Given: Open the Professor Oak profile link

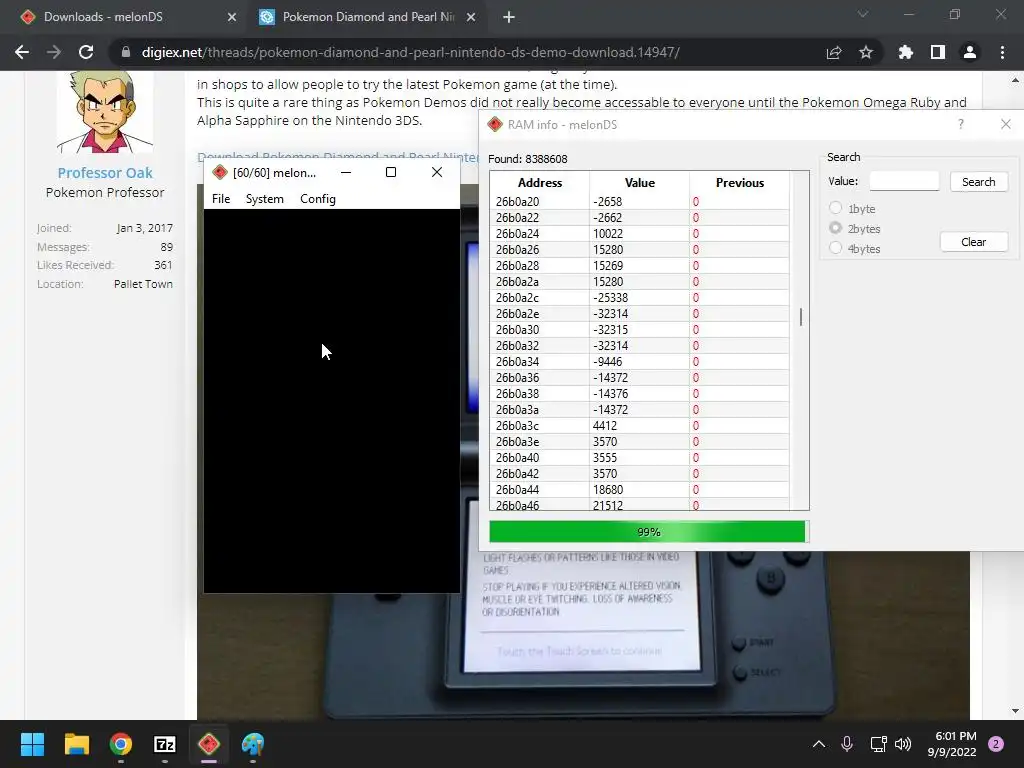Looking at the screenshot, I should click(104, 173).
